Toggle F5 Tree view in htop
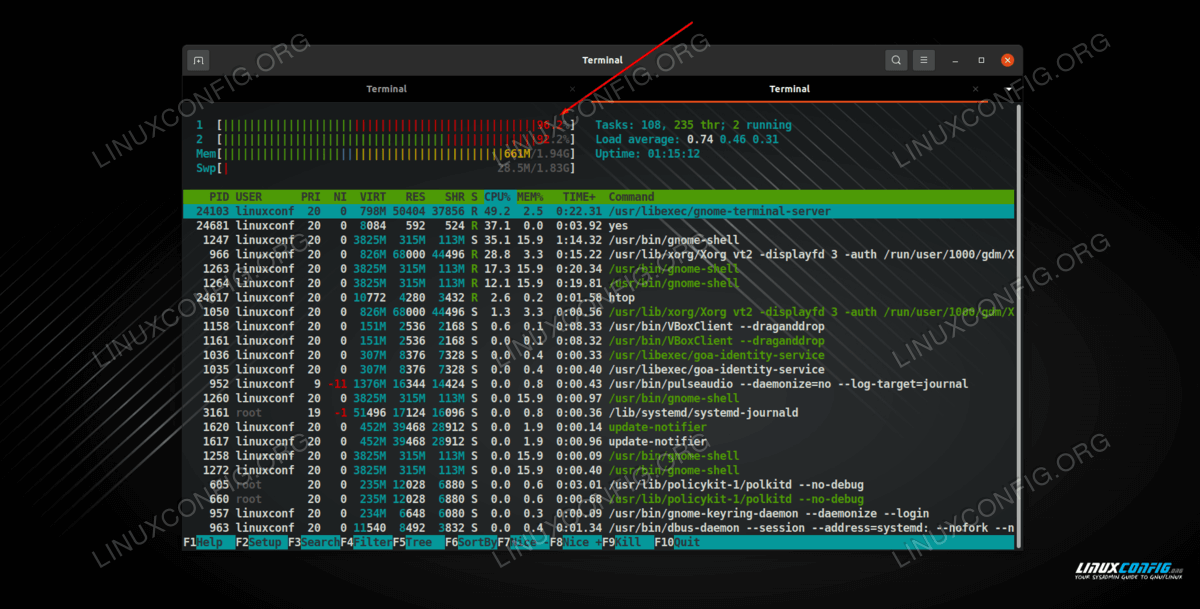The width and height of the screenshot is (1200, 609). click(x=423, y=542)
